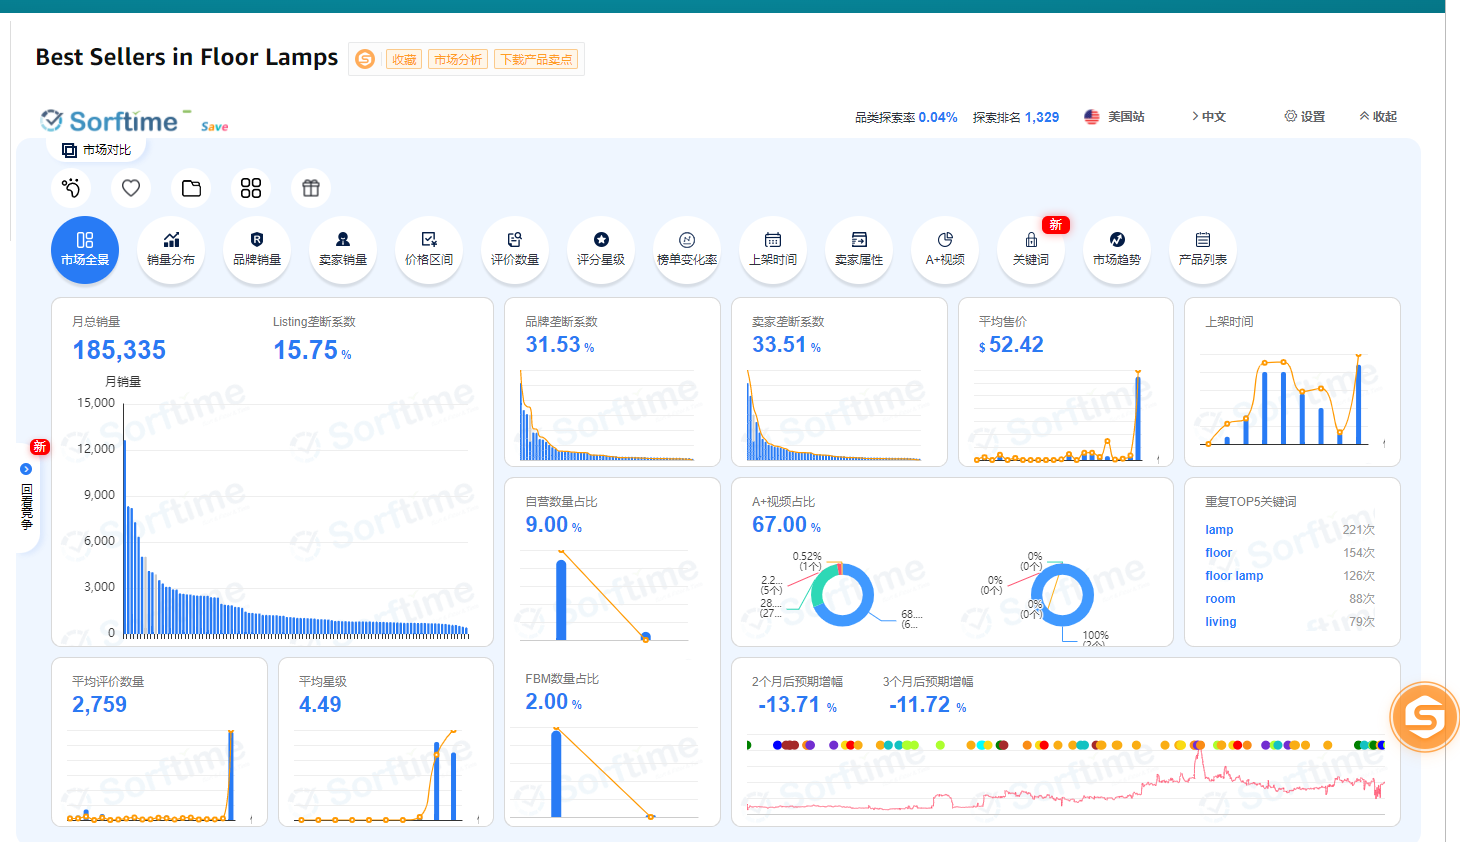Open favorites with the heart icon
Image resolution: width=1460 pixels, height=842 pixels.
click(131, 188)
